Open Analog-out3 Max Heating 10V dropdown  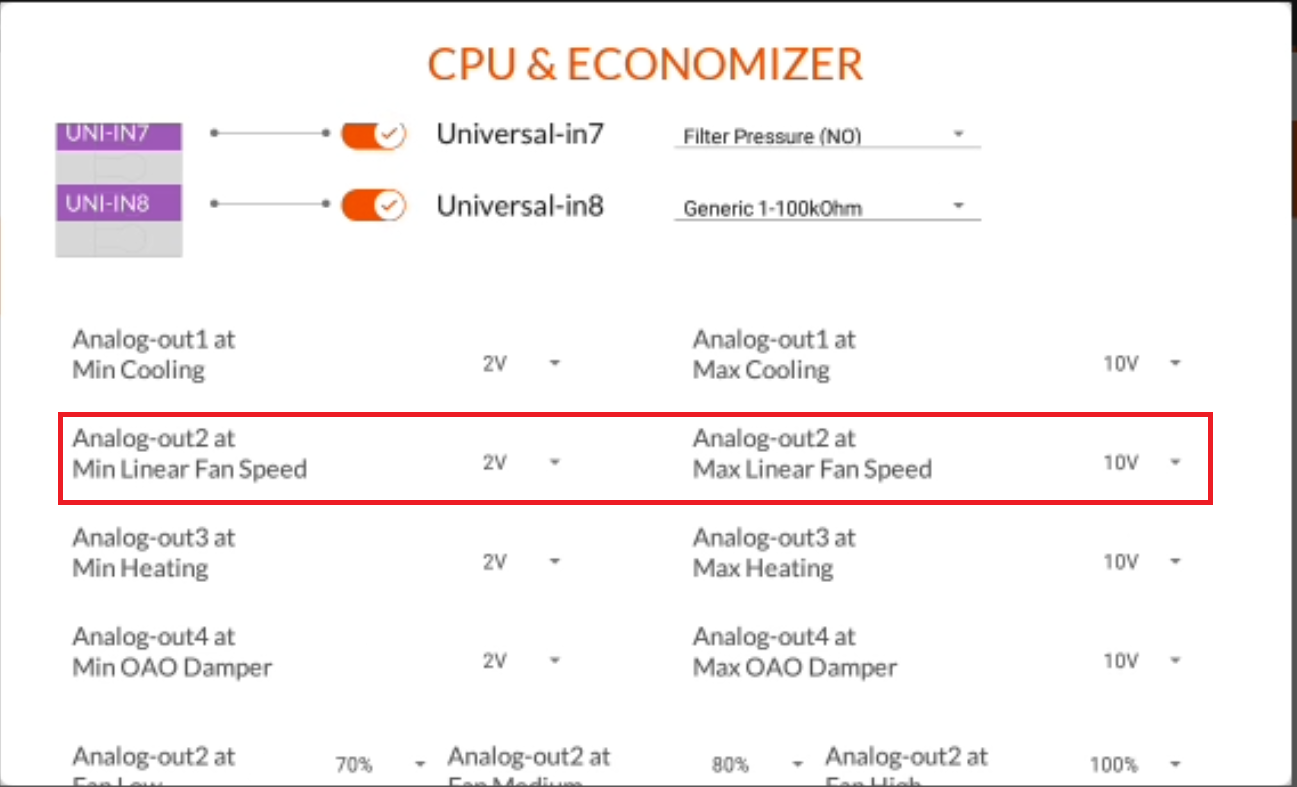click(x=1175, y=562)
